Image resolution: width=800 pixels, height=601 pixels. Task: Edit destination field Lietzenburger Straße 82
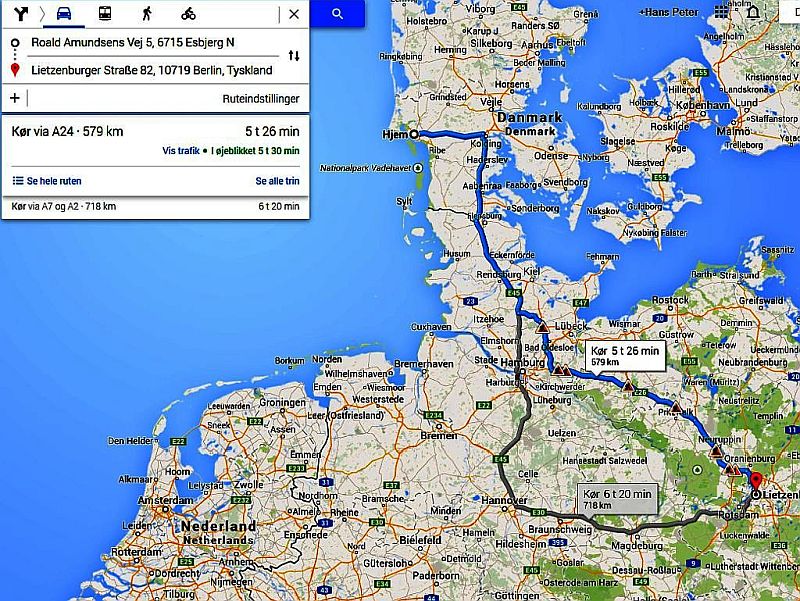(x=152, y=70)
